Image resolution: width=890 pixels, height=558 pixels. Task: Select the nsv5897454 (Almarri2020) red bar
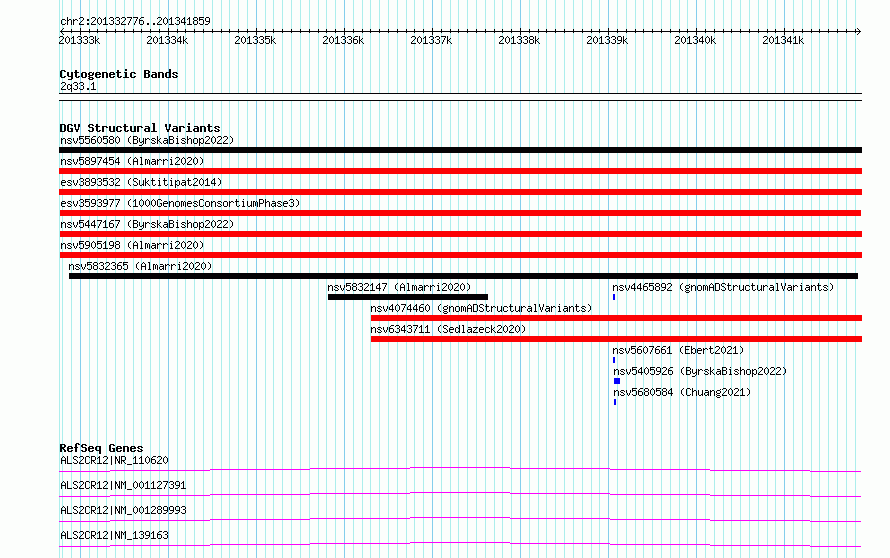pyautogui.click(x=460, y=171)
